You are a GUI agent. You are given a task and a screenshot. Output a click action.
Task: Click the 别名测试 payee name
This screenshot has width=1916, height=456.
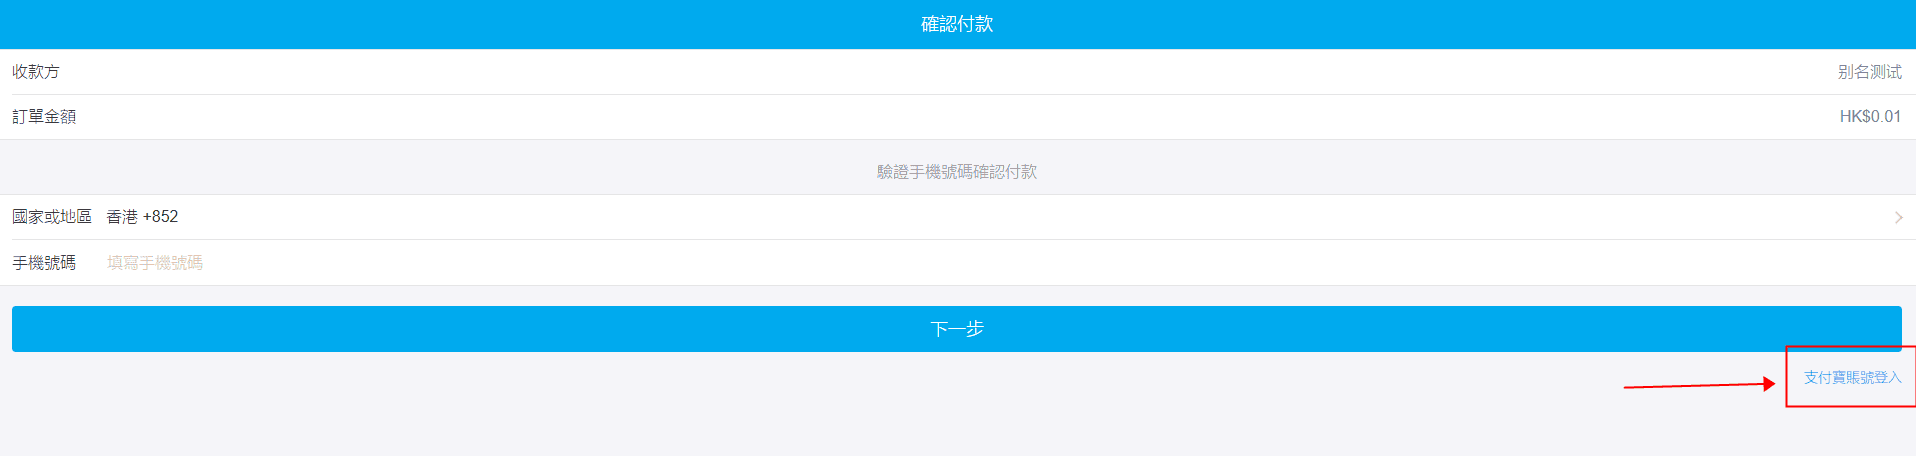tap(1869, 72)
